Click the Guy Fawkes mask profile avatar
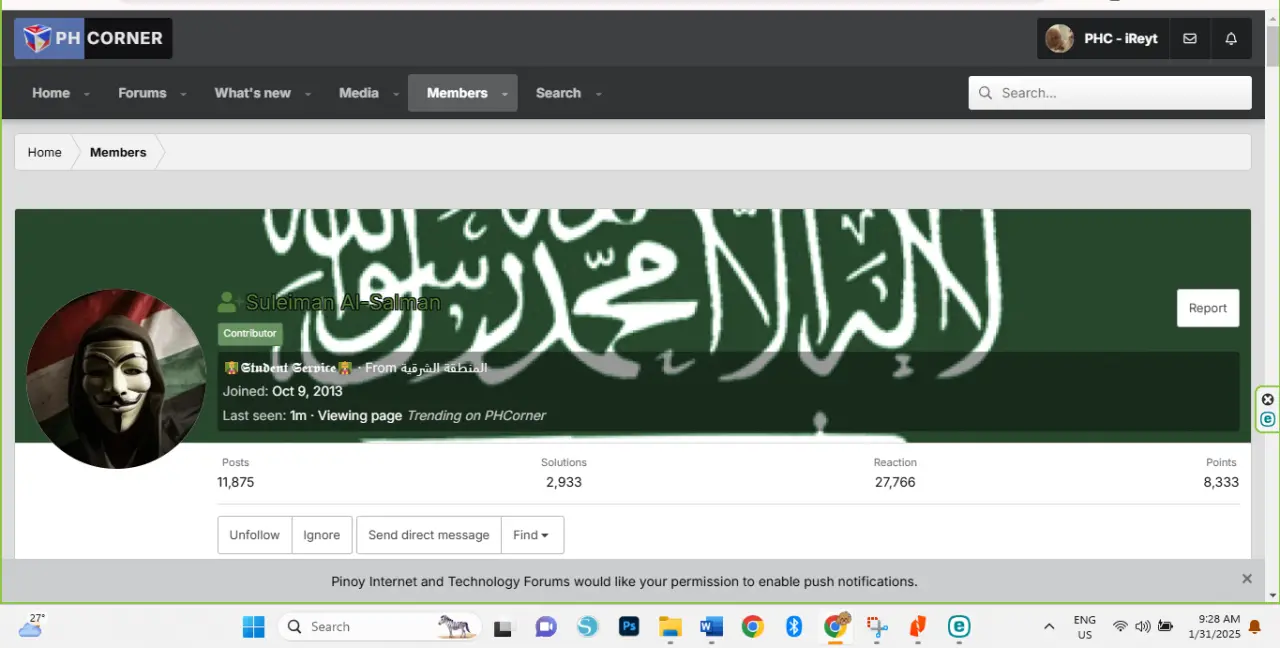The height and width of the screenshot is (648, 1280). tap(116, 379)
